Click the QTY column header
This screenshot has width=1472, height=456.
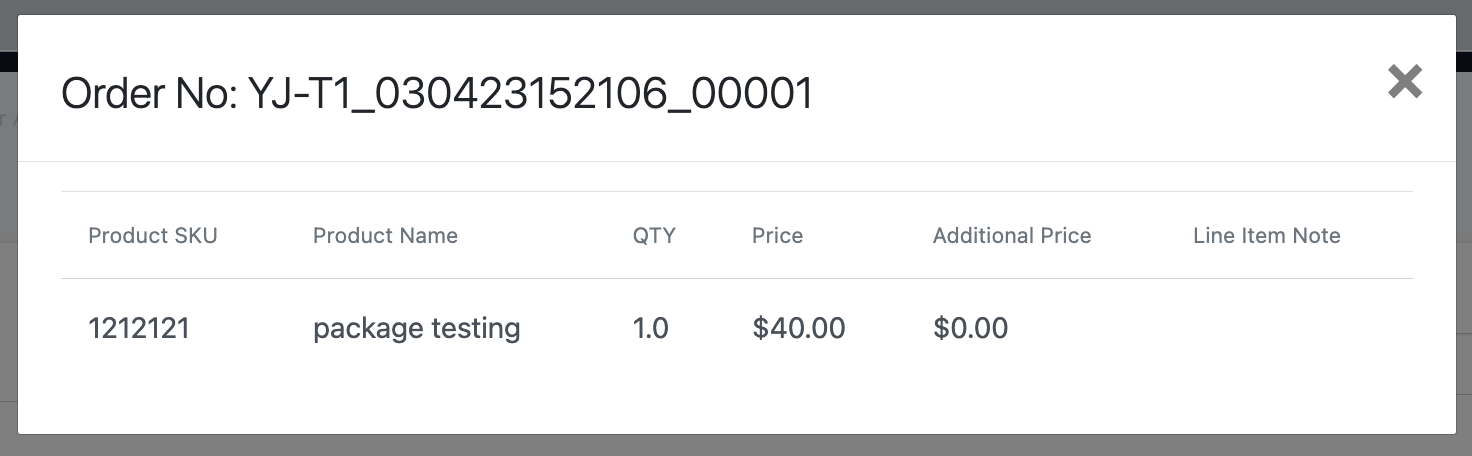(654, 236)
